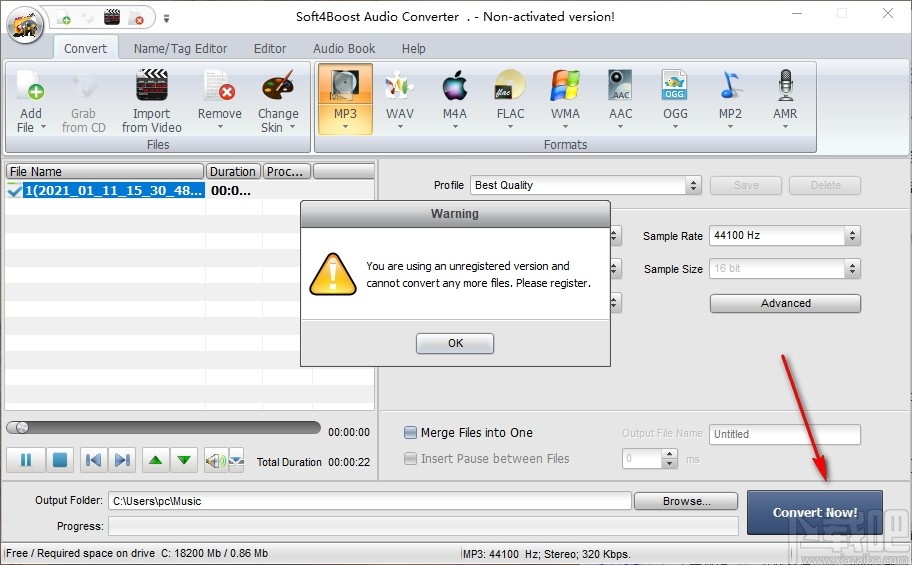Screen dimensions: 912x565
Task: Click Import from Video clapperboard icon
Action: 151,86
